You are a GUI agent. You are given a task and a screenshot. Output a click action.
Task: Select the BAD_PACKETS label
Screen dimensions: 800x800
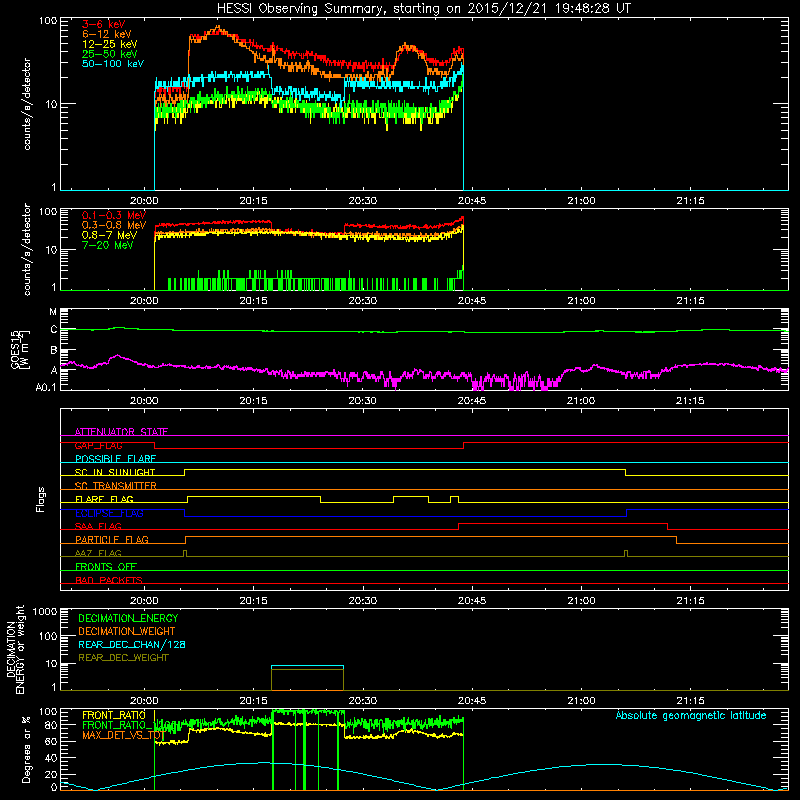[x=109, y=580]
